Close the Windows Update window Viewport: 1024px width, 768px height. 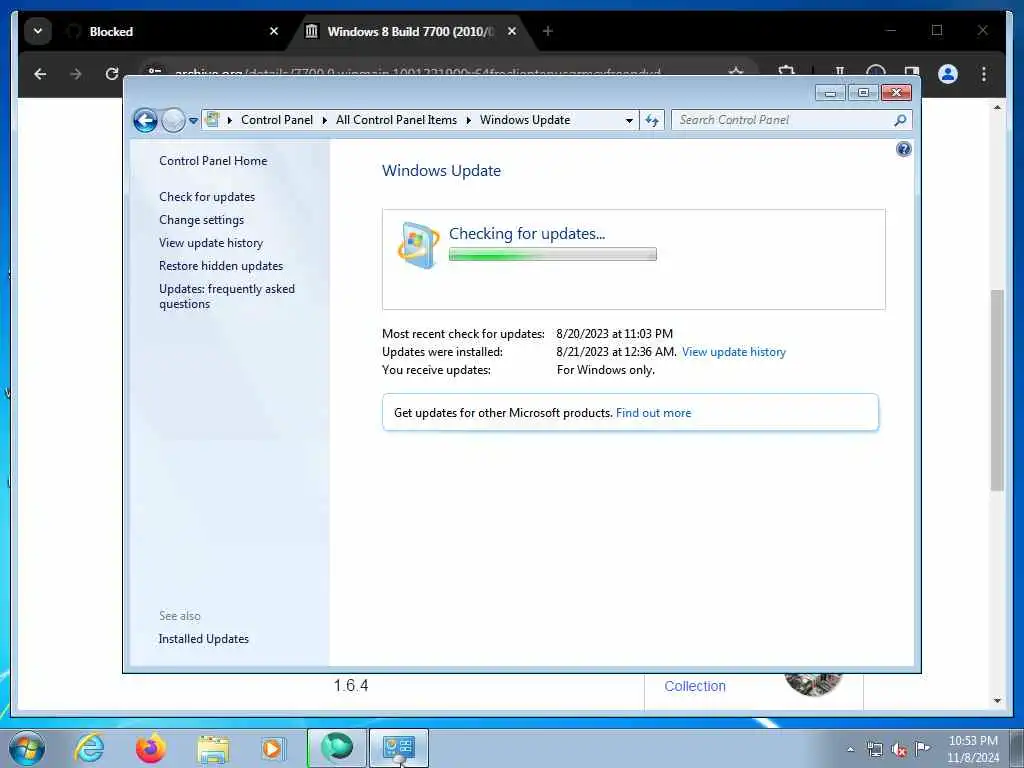tap(896, 93)
